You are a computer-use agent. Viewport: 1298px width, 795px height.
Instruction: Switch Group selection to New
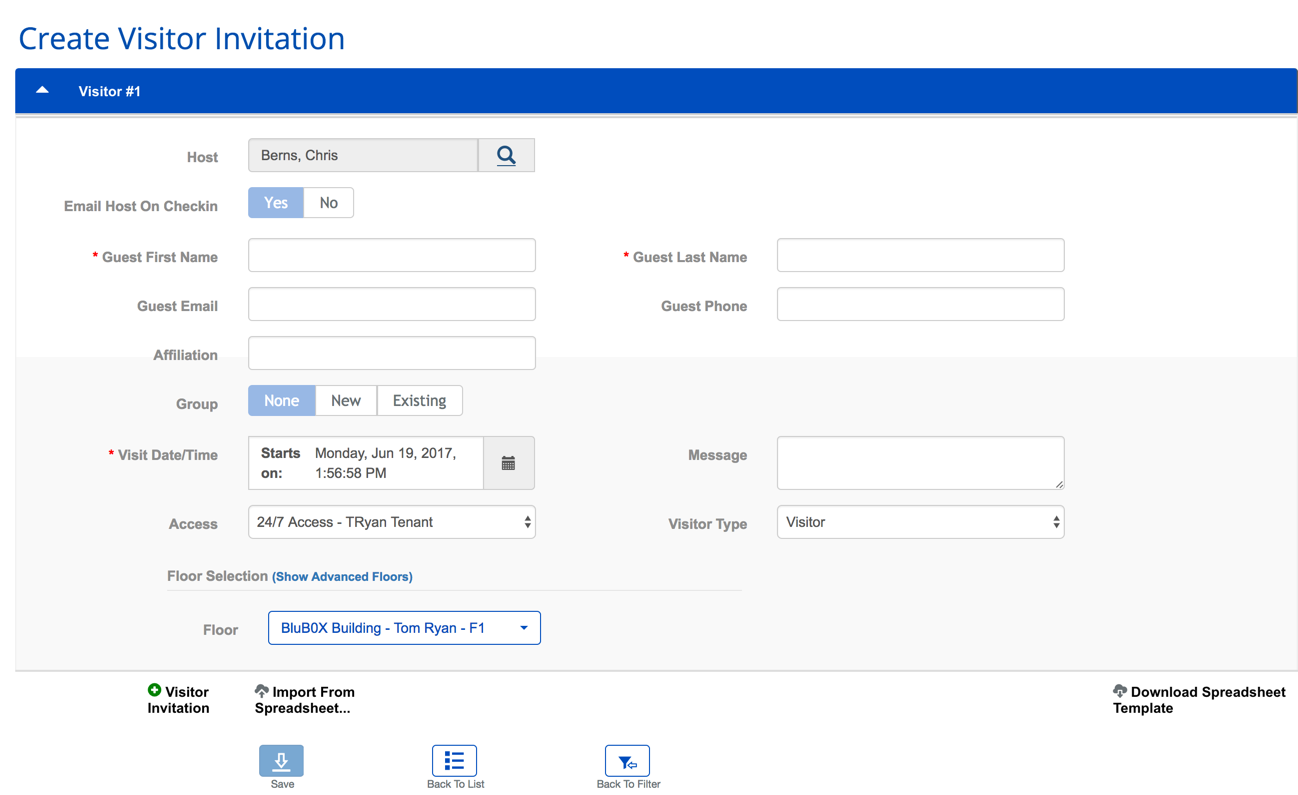pos(345,400)
